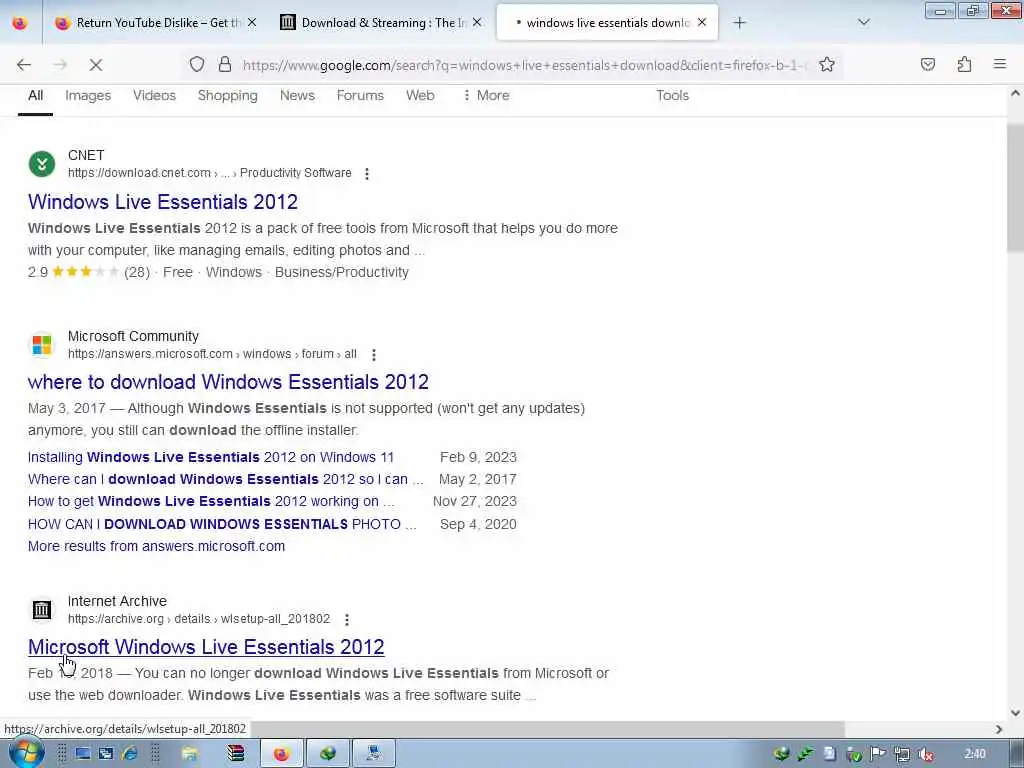
Task: Open options for the Internet Archive result
Action: click(x=347, y=619)
